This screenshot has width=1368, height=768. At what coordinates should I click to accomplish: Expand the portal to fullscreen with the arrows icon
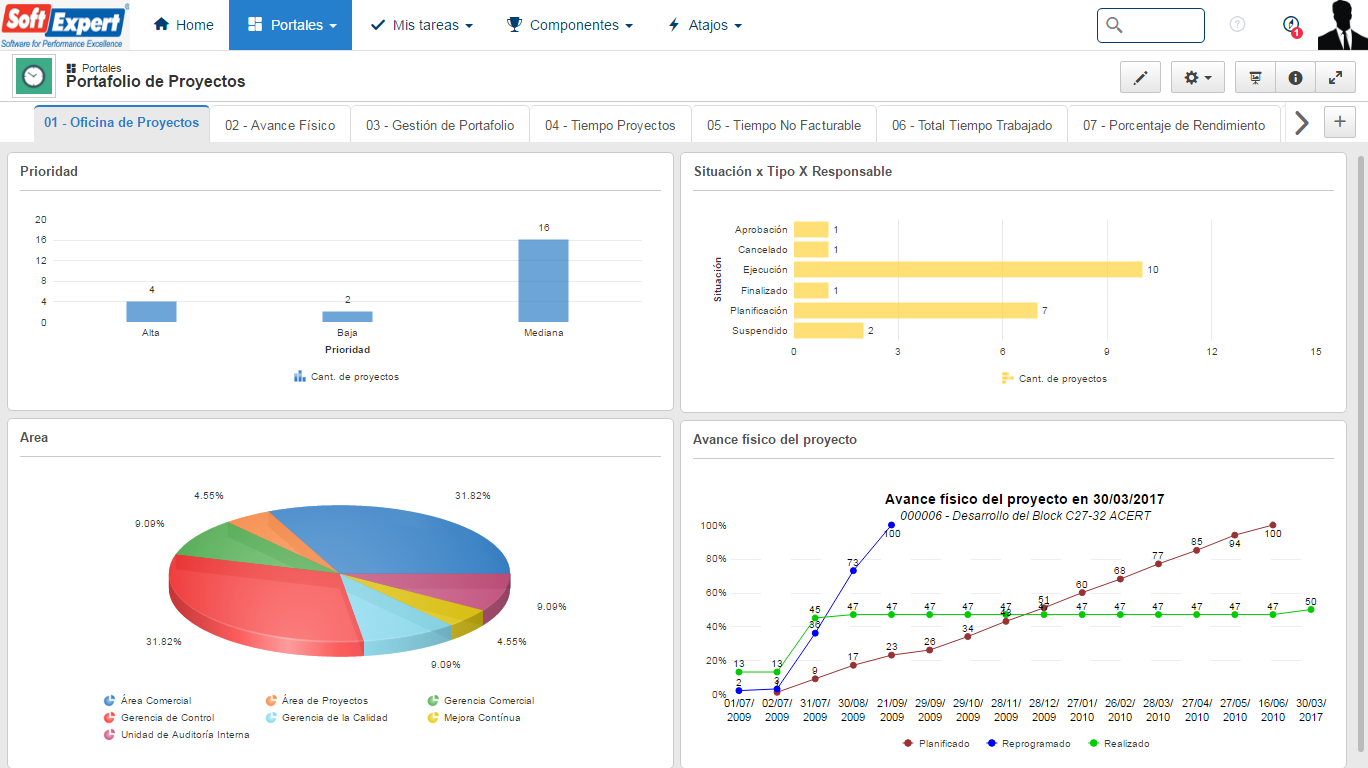[1334, 77]
